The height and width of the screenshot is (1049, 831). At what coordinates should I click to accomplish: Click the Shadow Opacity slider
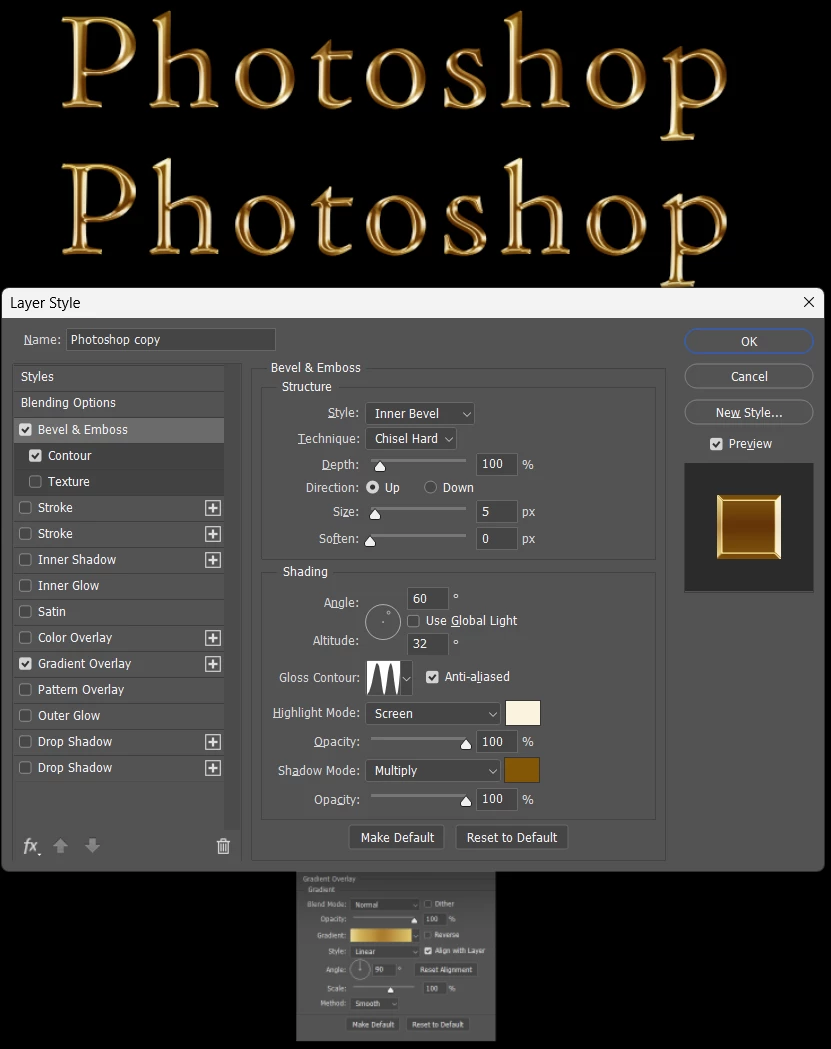[x=418, y=796]
